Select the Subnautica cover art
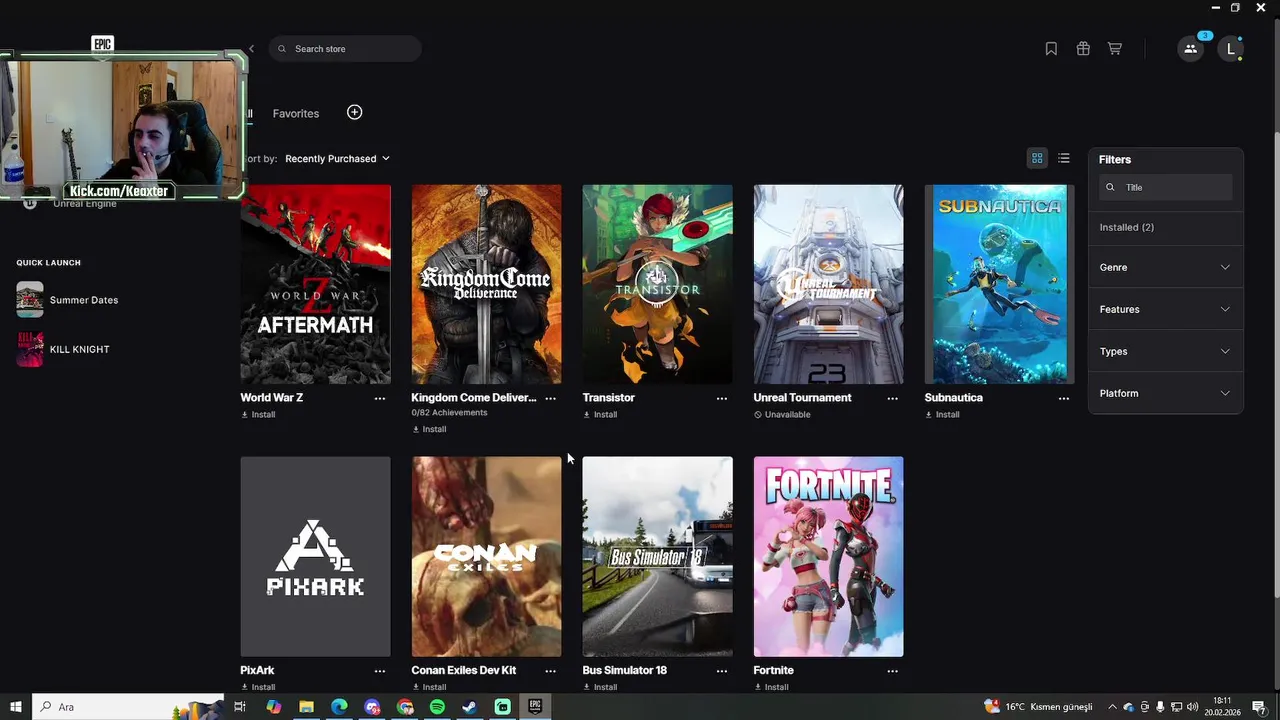Viewport: 1280px width, 720px height. click(x=999, y=284)
